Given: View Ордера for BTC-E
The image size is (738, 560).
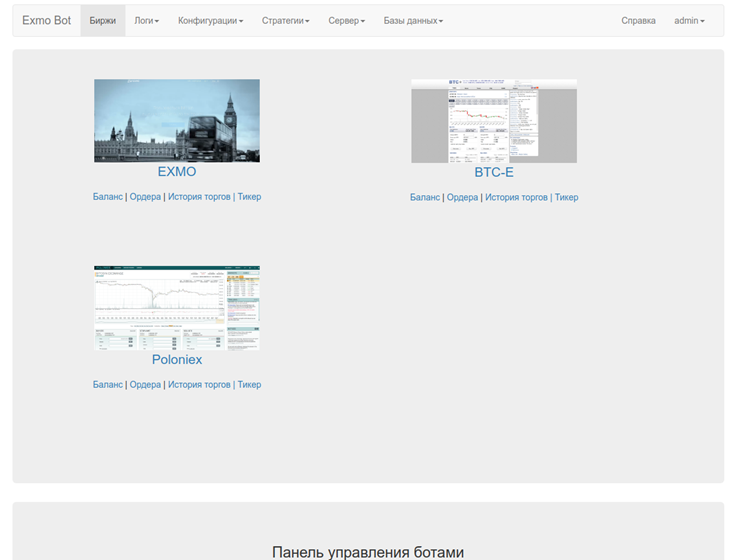Looking at the screenshot, I should click(462, 197).
